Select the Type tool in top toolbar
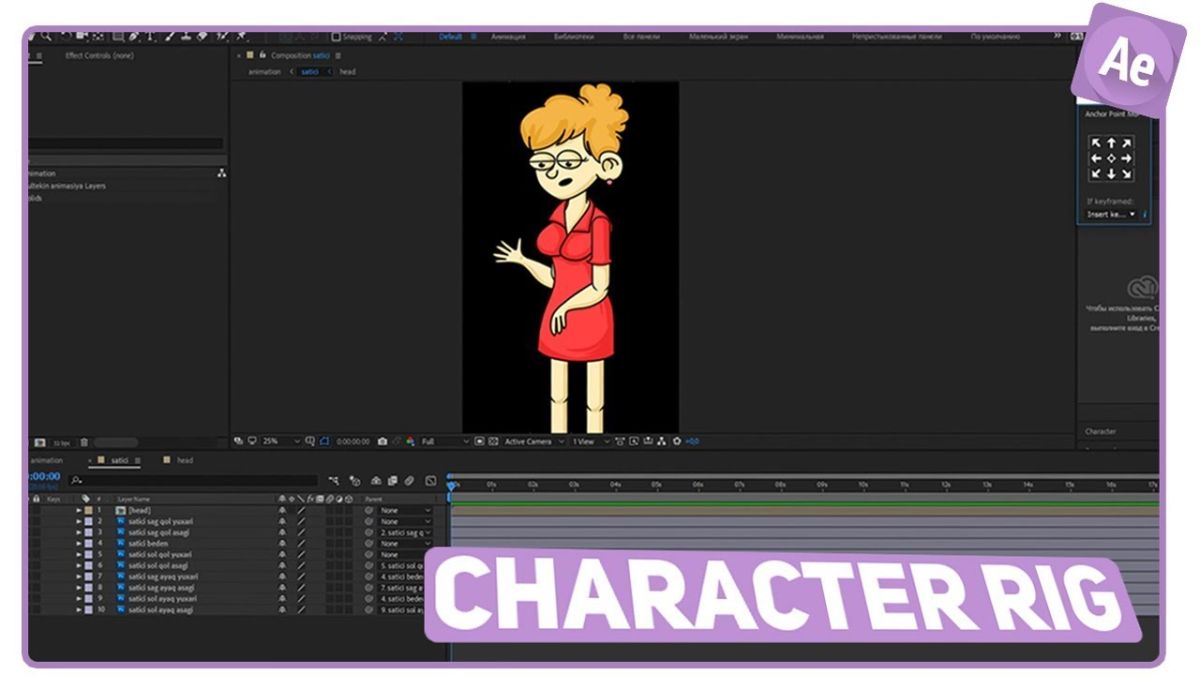The height and width of the screenshot is (675, 1200). (x=150, y=36)
